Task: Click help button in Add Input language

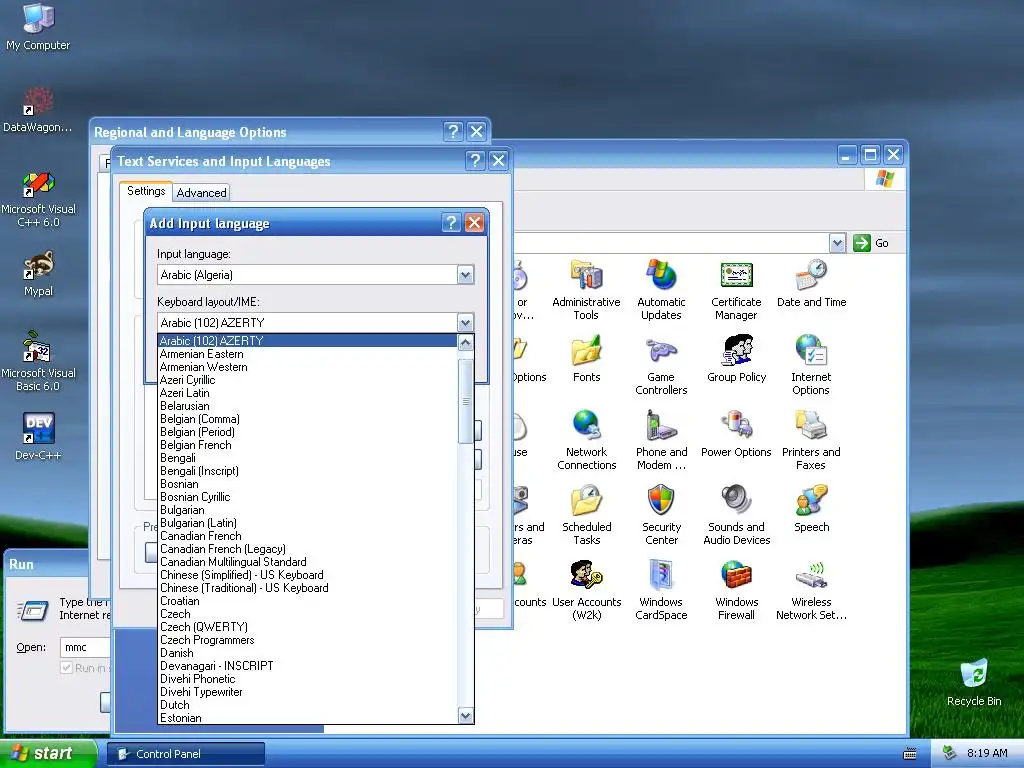Action: [x=451, y=223]
